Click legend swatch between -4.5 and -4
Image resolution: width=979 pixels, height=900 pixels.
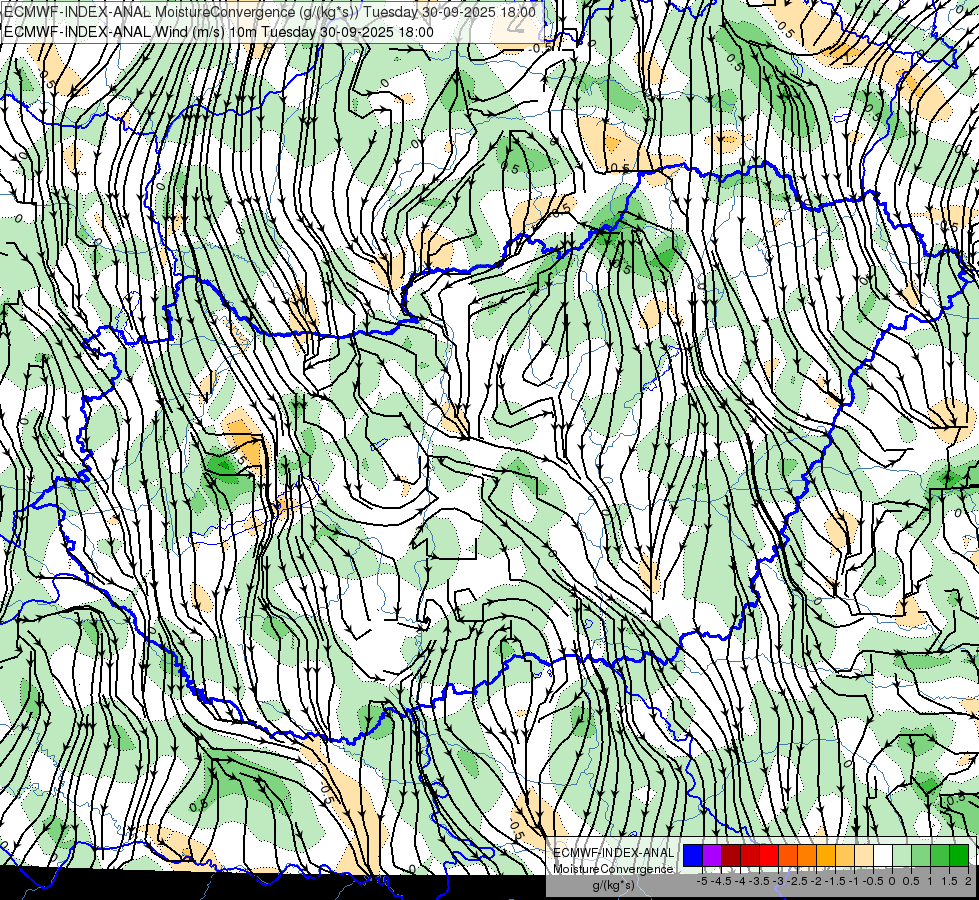pos(731,855)
